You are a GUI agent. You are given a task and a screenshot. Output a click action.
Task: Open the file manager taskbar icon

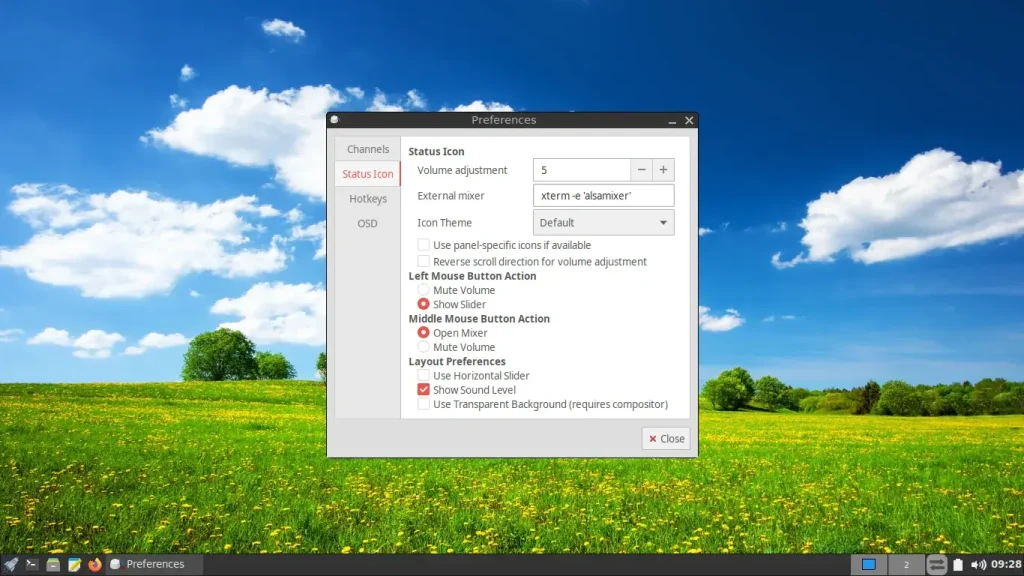pos(53,564)
